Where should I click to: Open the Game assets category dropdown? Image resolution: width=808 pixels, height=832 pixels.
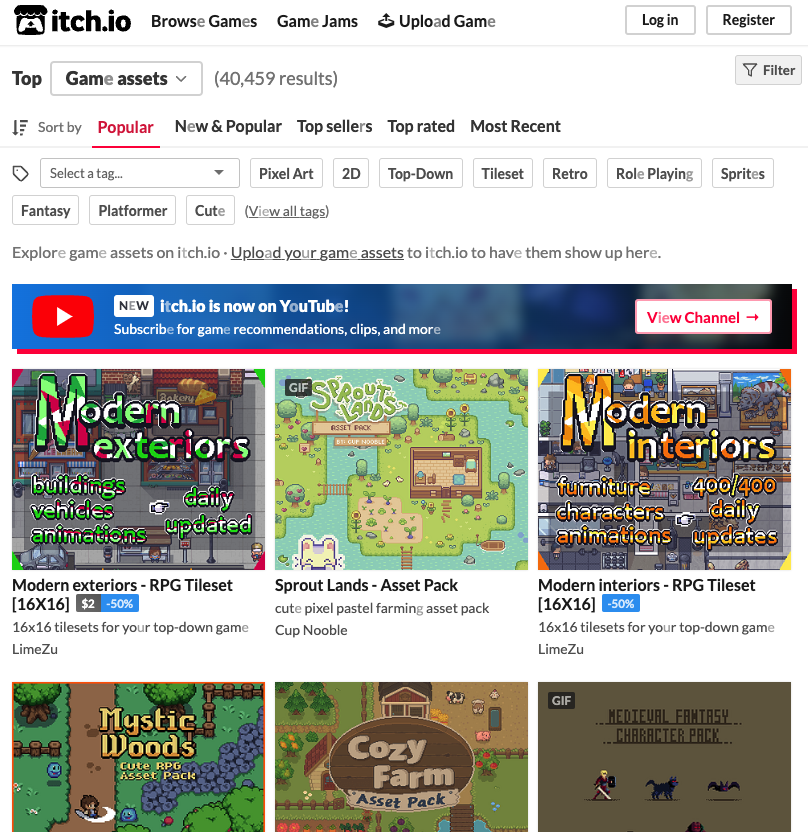(126, 79)
